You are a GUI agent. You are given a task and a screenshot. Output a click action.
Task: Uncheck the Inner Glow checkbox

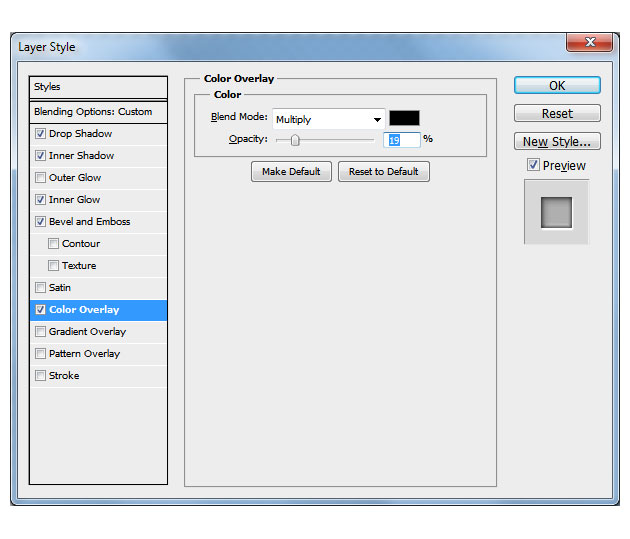point(40,200)
